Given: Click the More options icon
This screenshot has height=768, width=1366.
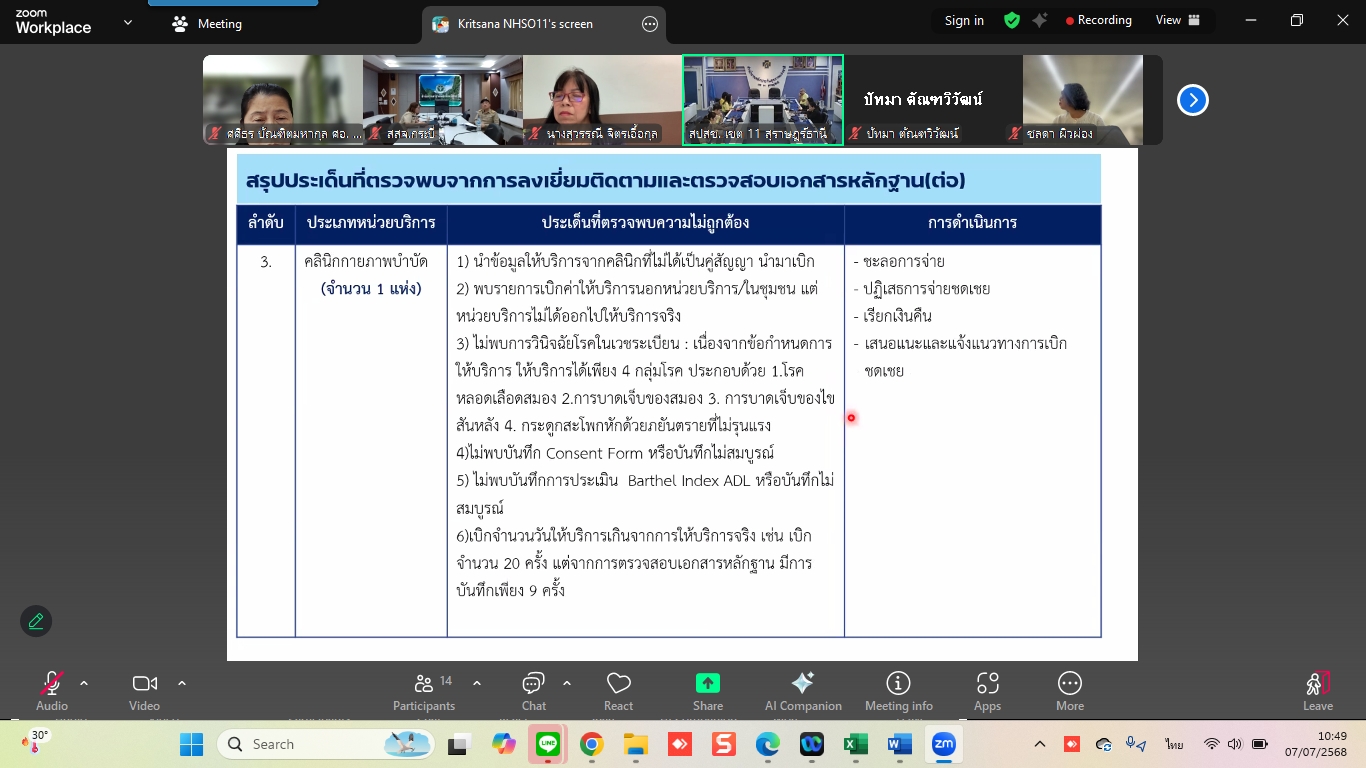Looking at the screenshot, I should click(x=1069, y=691).
